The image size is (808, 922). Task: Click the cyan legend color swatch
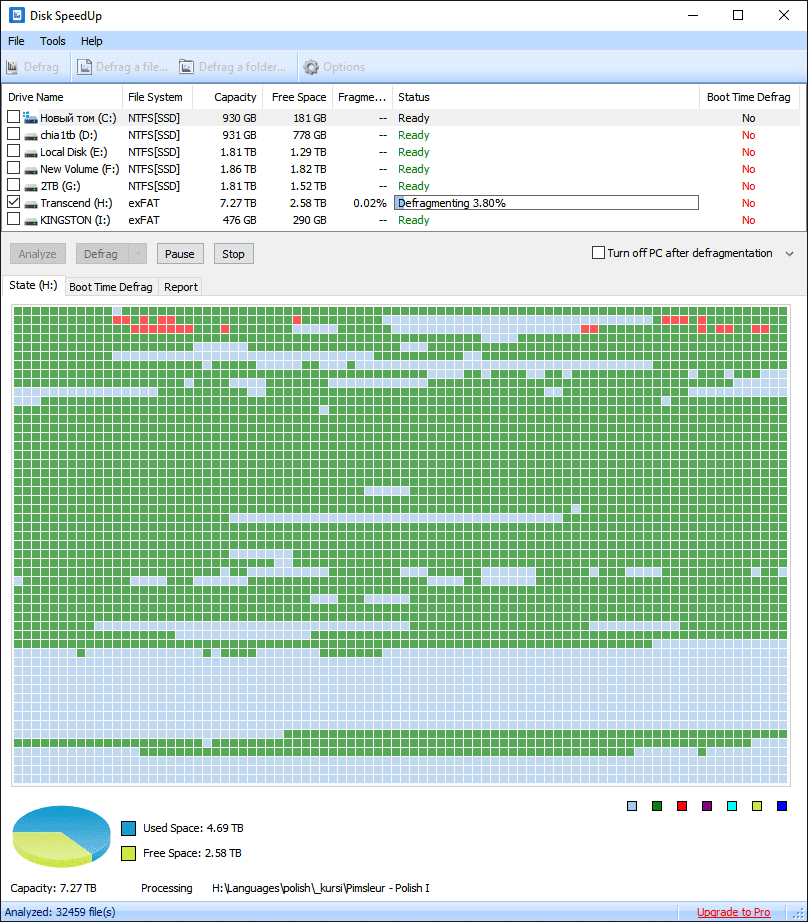tap(732, 806)
